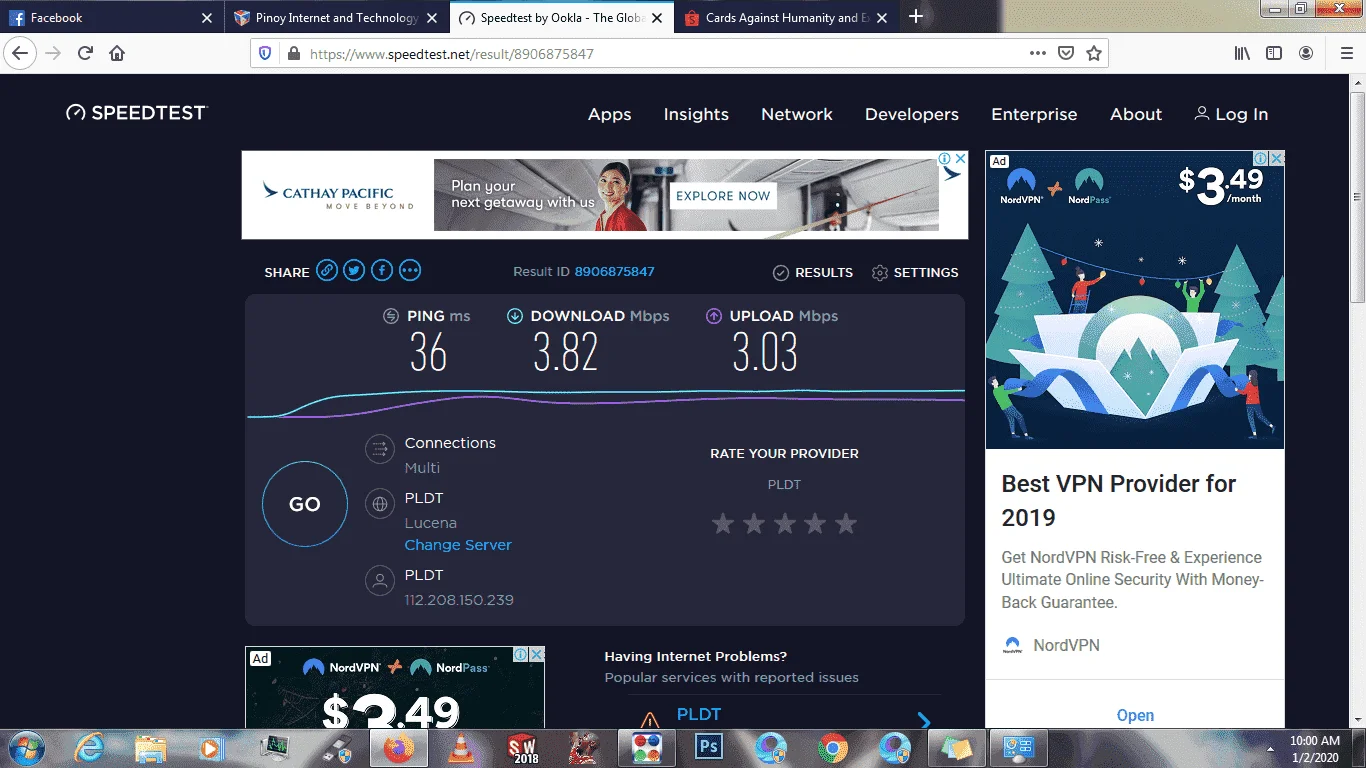The image size is (1366, 768).
Task: Rate PLDT one star
Action: tap(723, 523)
